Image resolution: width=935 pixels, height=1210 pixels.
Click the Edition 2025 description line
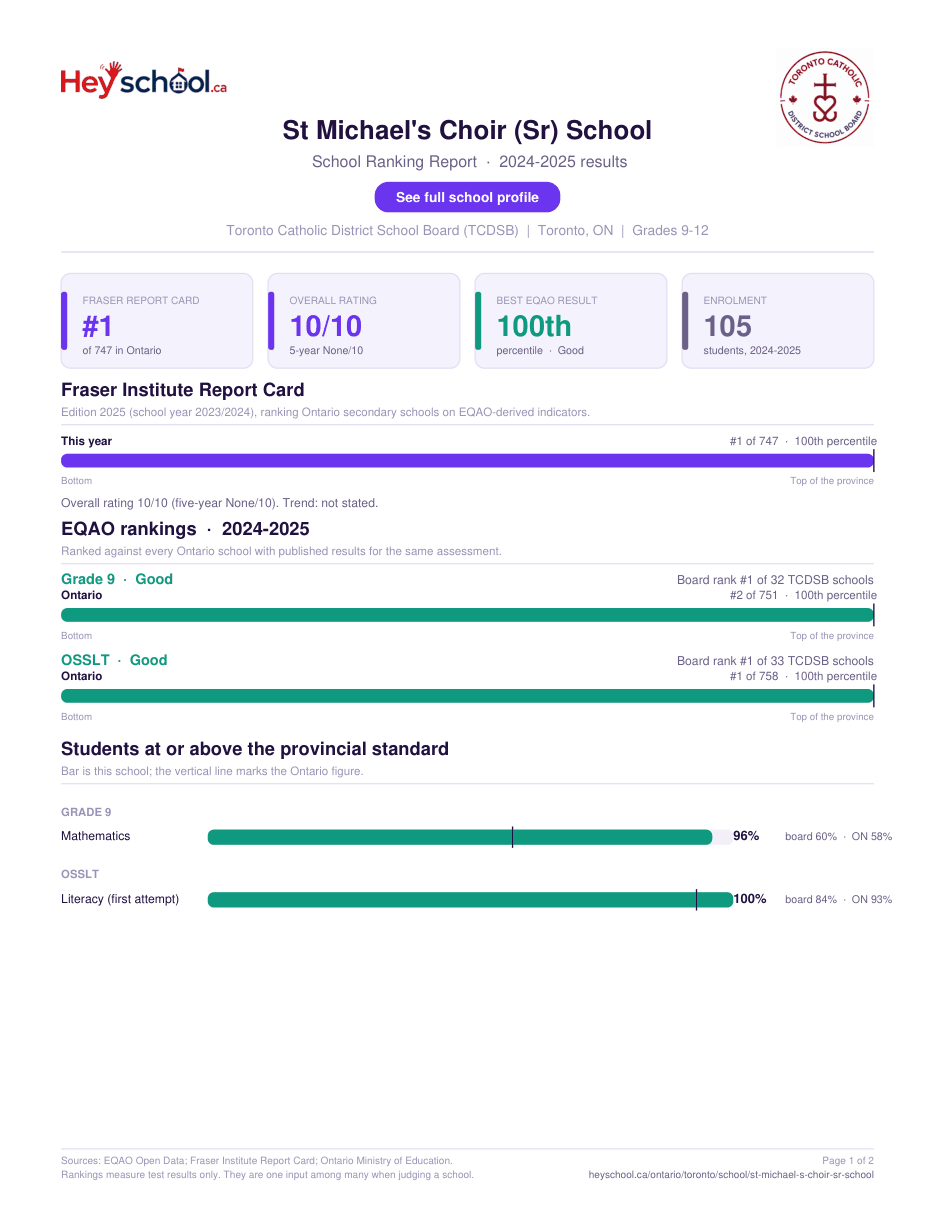(x=325, y=412)
